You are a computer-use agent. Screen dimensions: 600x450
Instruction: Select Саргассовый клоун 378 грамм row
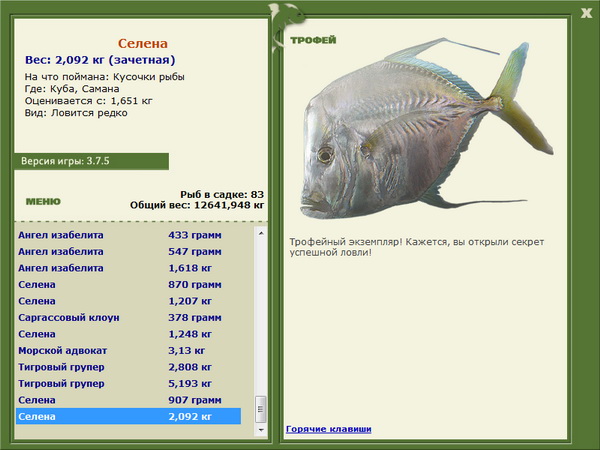pyautogui.click(x=128, y=317)
